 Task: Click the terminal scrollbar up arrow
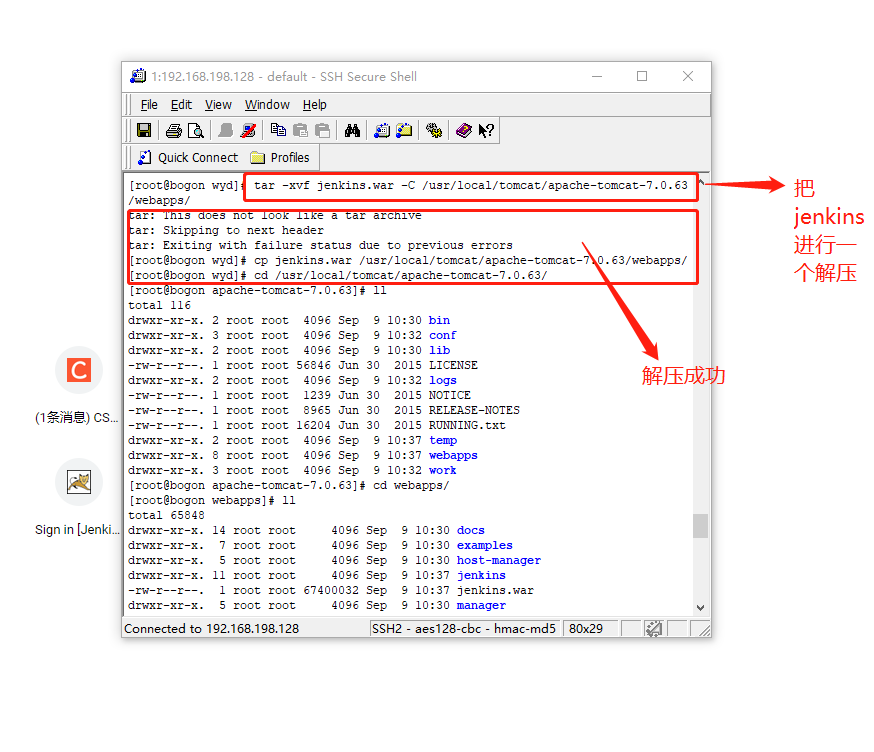(701, 182)
